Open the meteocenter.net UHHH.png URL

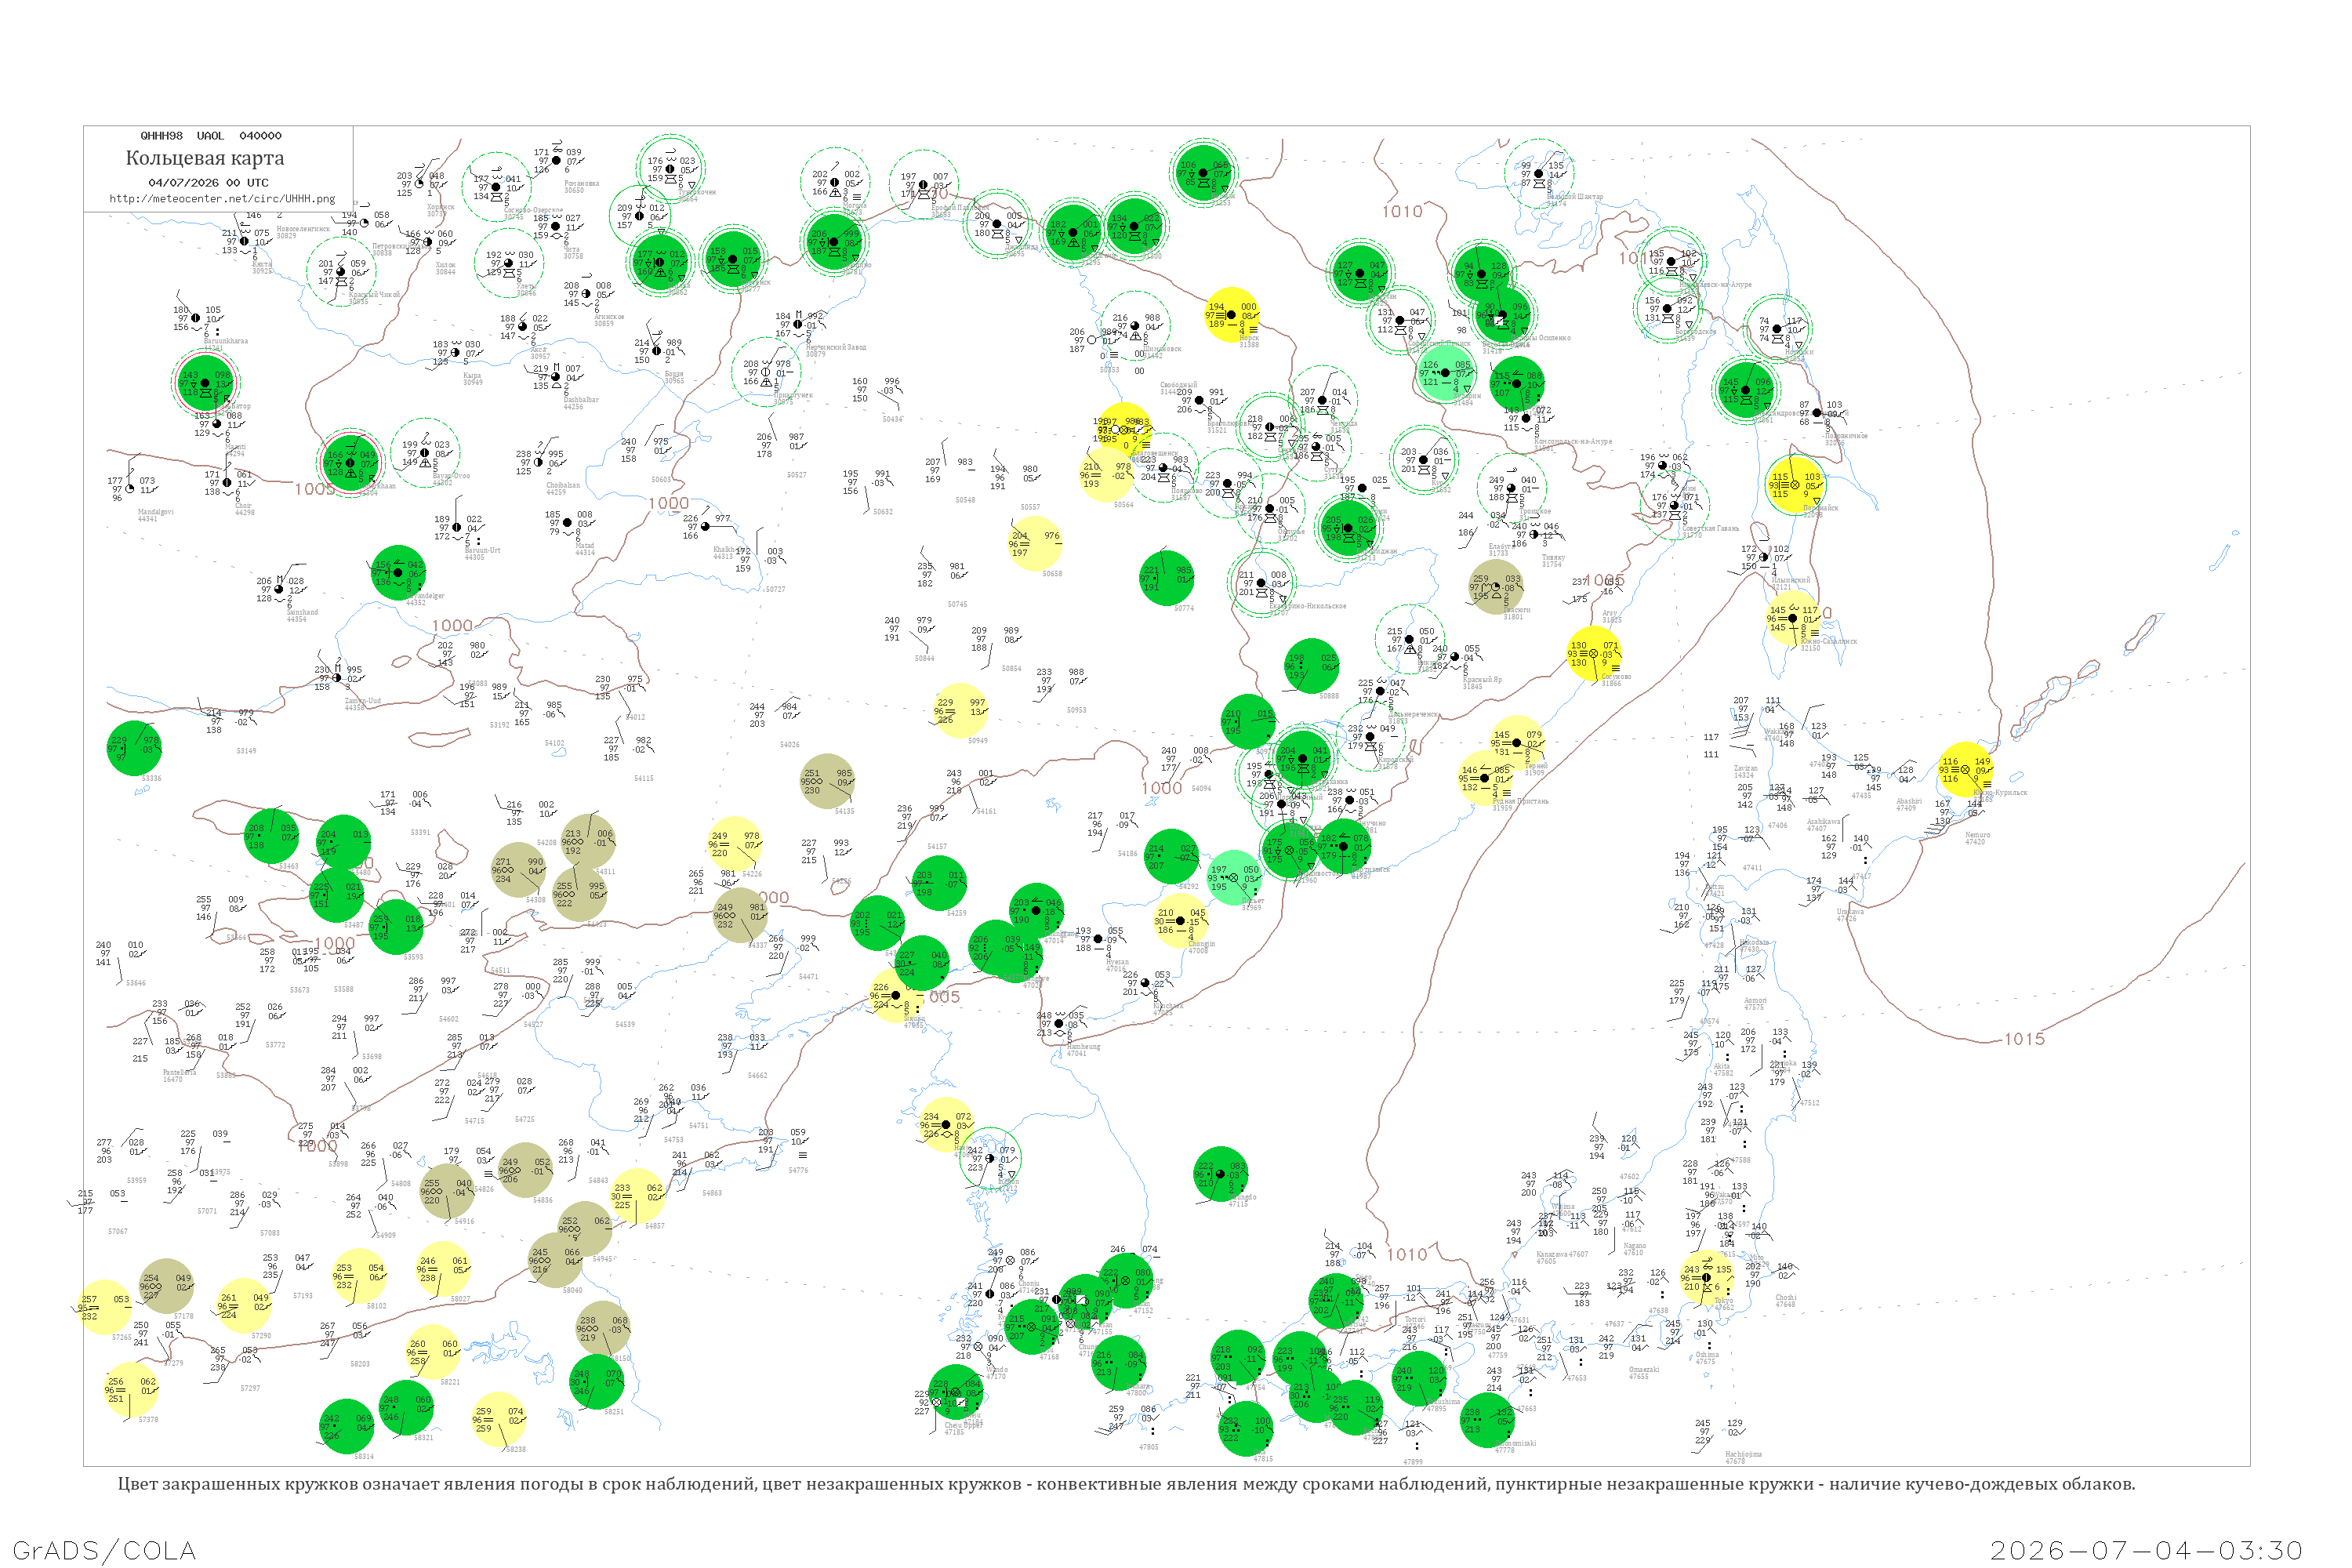pyautogui.click(x=223, y=199)
